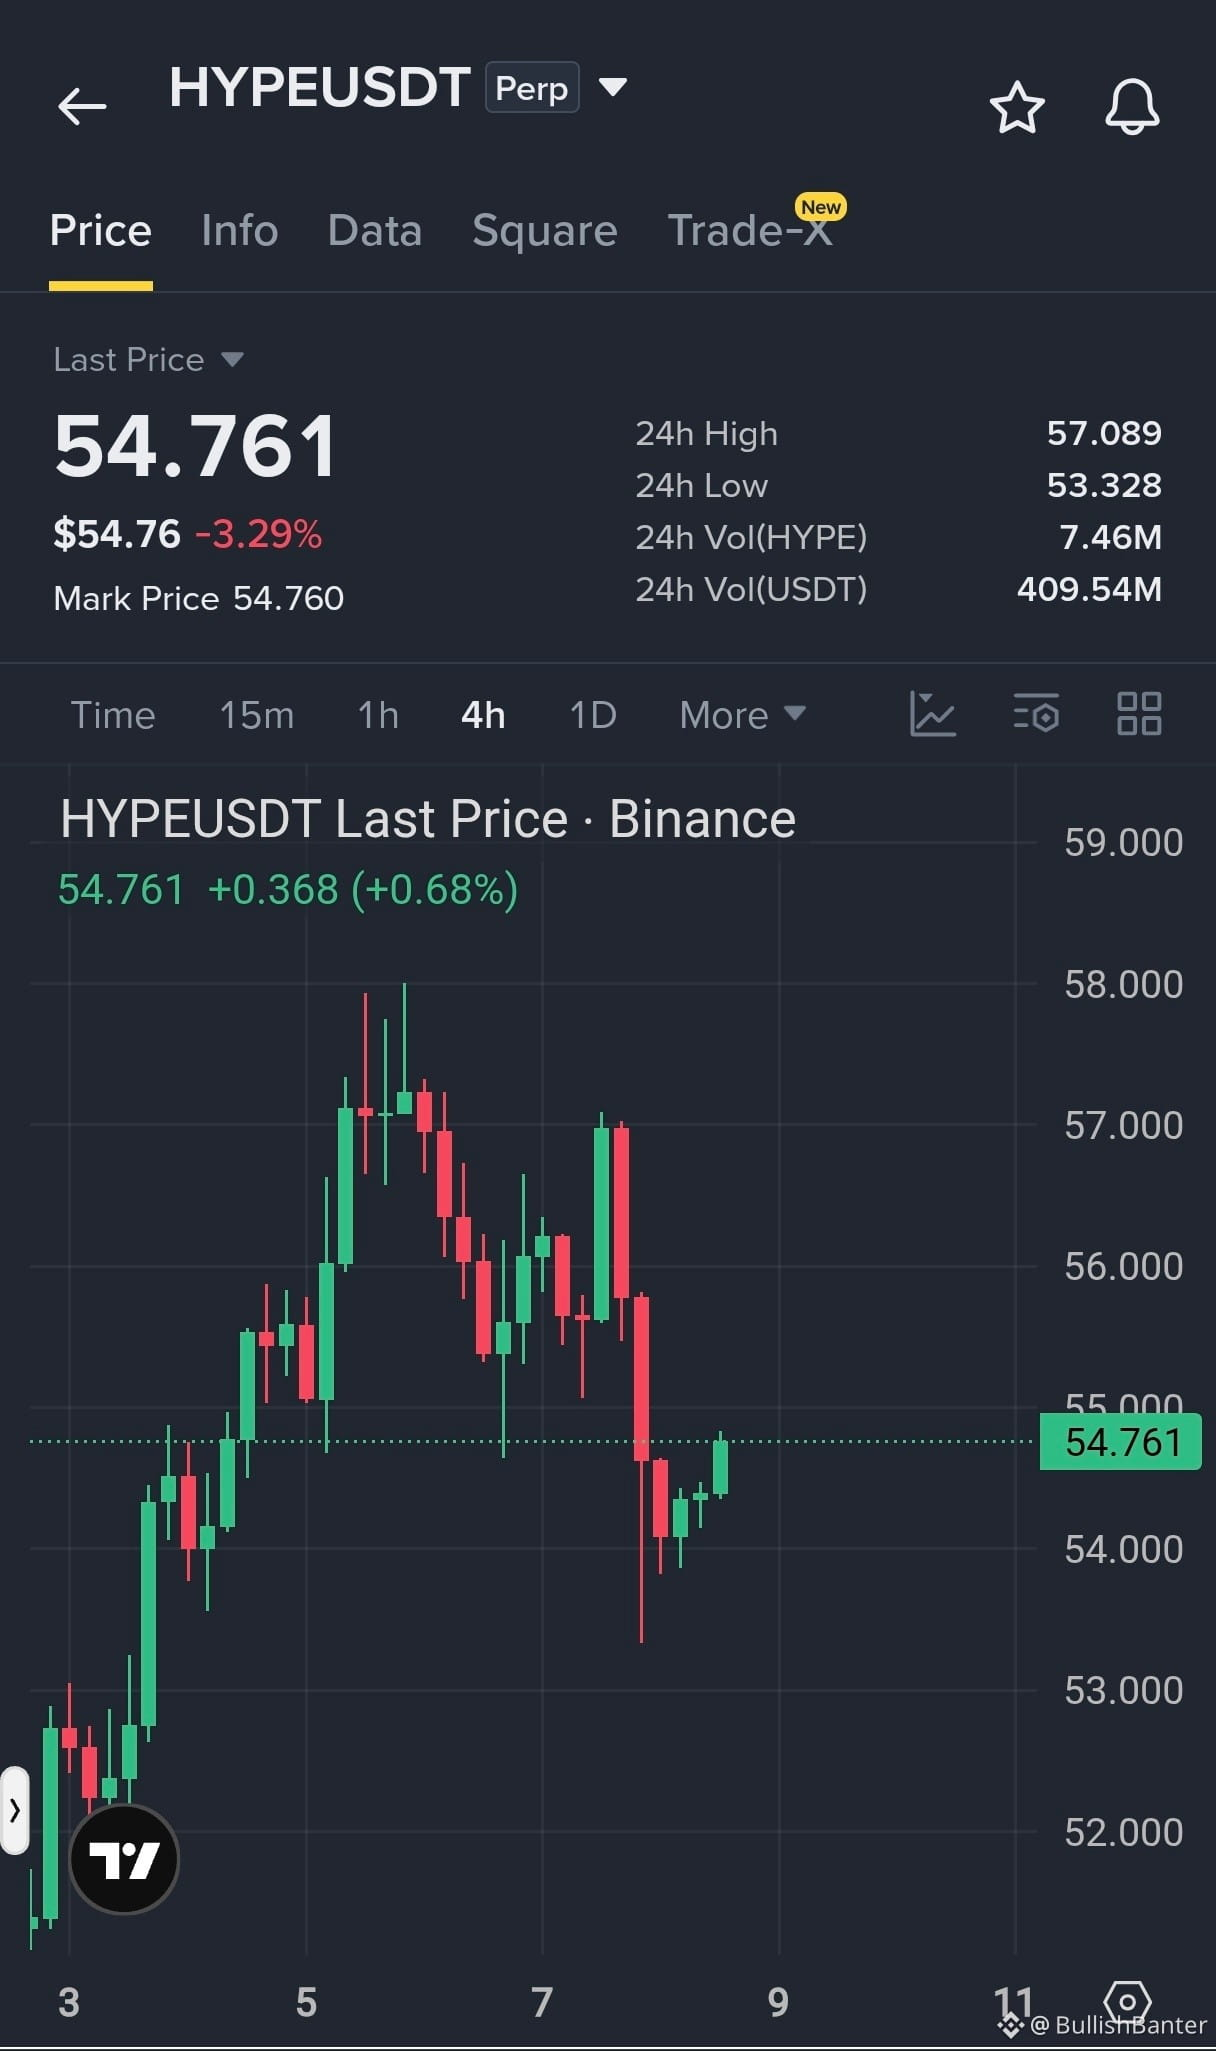Expand the More intervals dropdown
The height and width of the screenshot is (2051, 1216).
pos(743,715)
